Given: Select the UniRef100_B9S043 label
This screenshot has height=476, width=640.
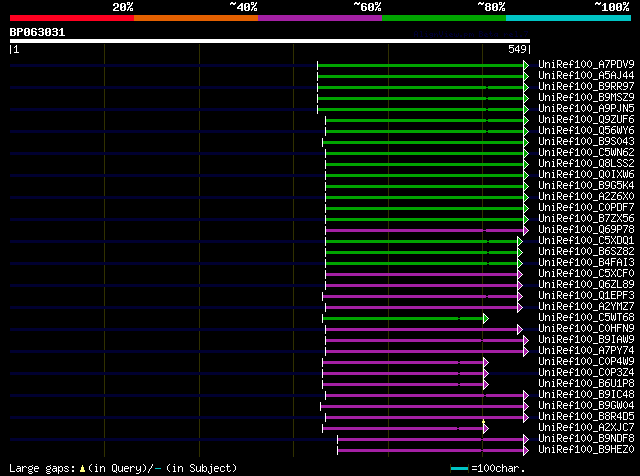Looking at the screenshot, I should pos(586,142).
